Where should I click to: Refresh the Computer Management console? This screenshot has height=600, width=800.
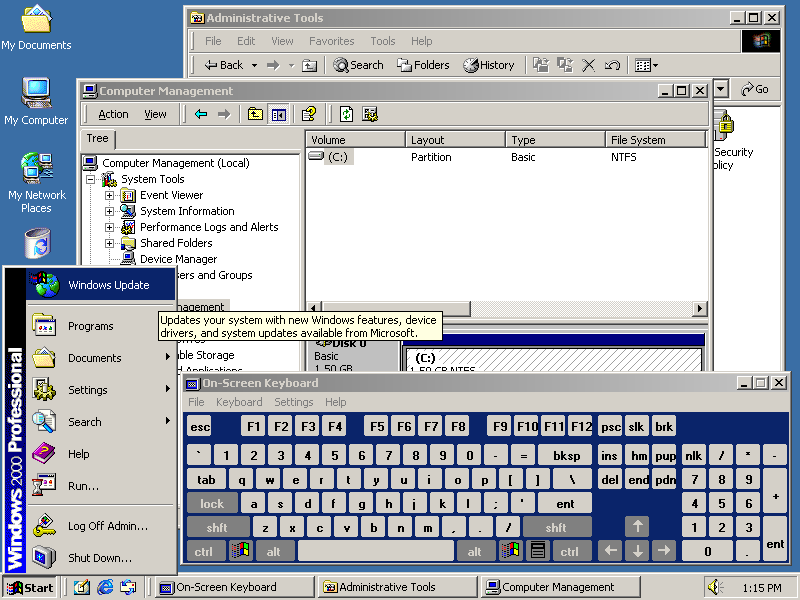(x=345, y=113)
